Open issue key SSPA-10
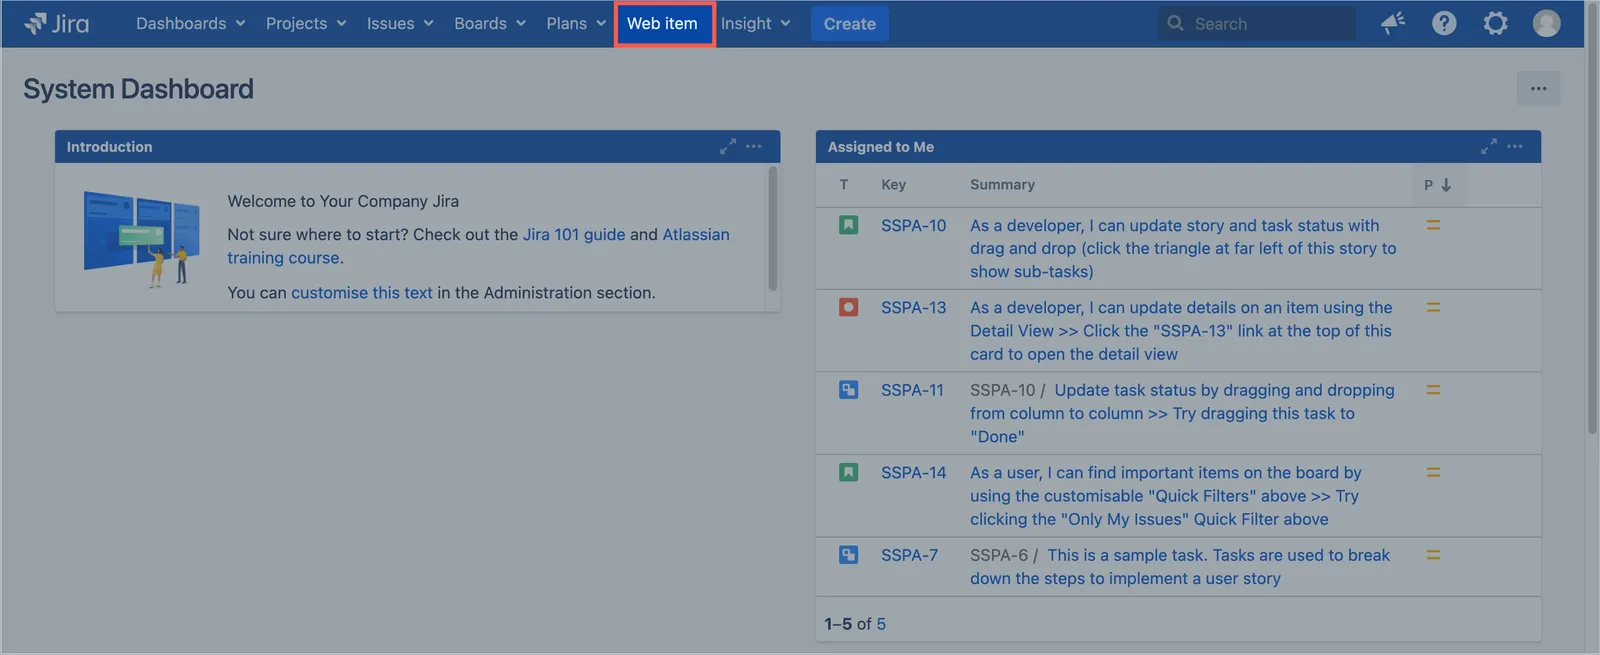Image resolution: width=1600 pixels, height=655 pixels. point(913,225)
